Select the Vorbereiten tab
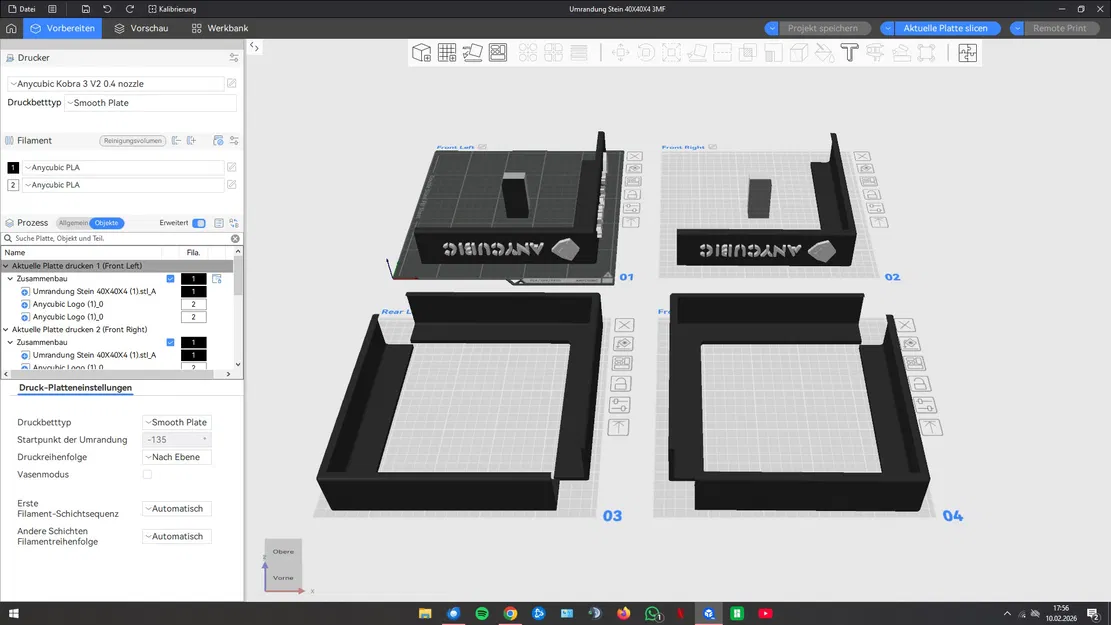1111x625 pixels. (62, 28)
